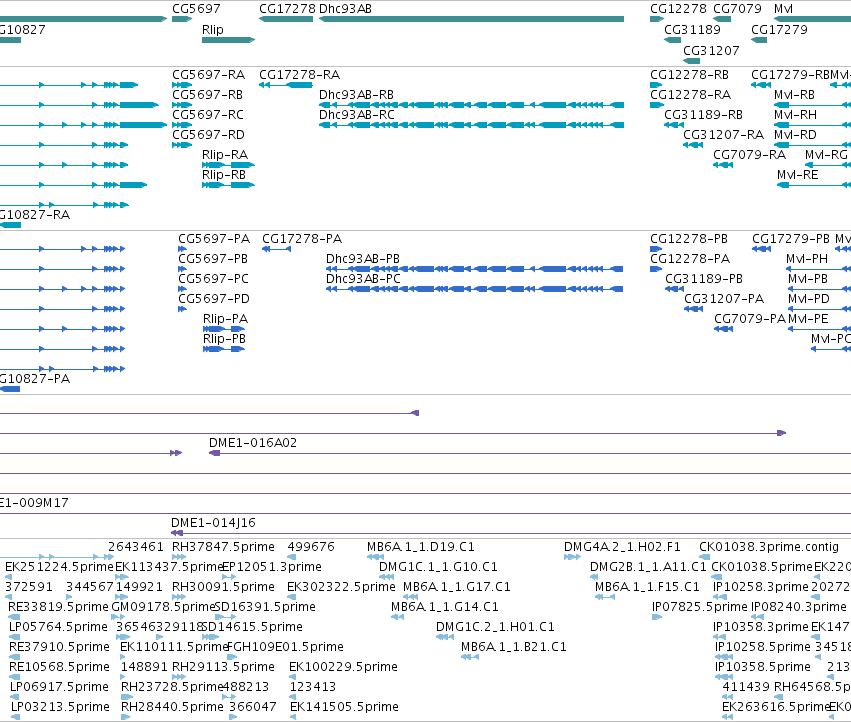Click protein CG31189-PB label
851x722 pixels.
point(704,279)
